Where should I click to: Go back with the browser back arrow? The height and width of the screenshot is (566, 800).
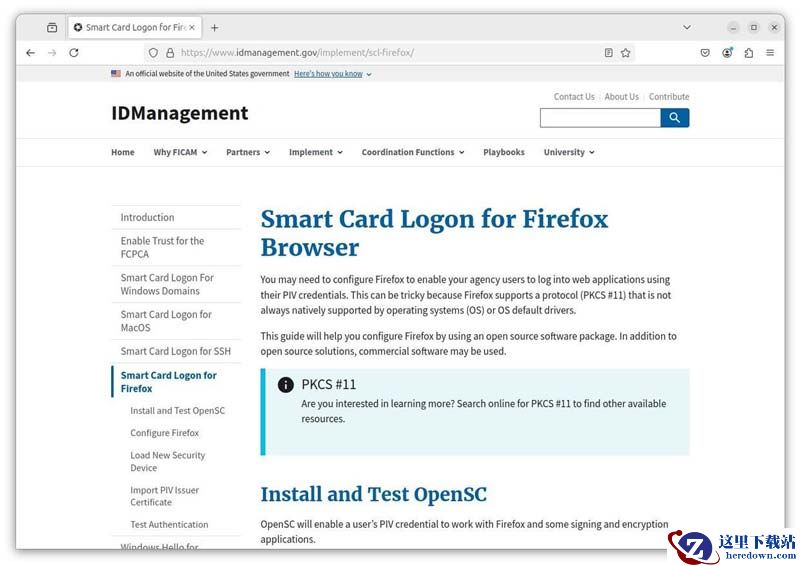[31, 53]
